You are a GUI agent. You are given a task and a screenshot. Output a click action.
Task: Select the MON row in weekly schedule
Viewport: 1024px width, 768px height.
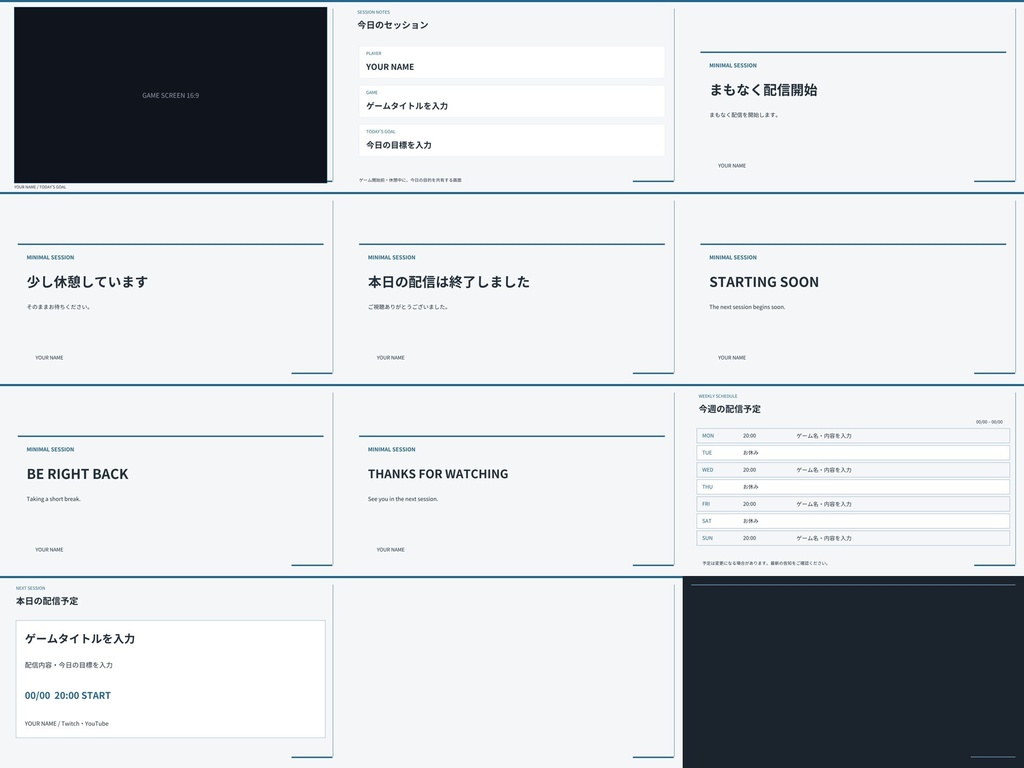[853, 436]
